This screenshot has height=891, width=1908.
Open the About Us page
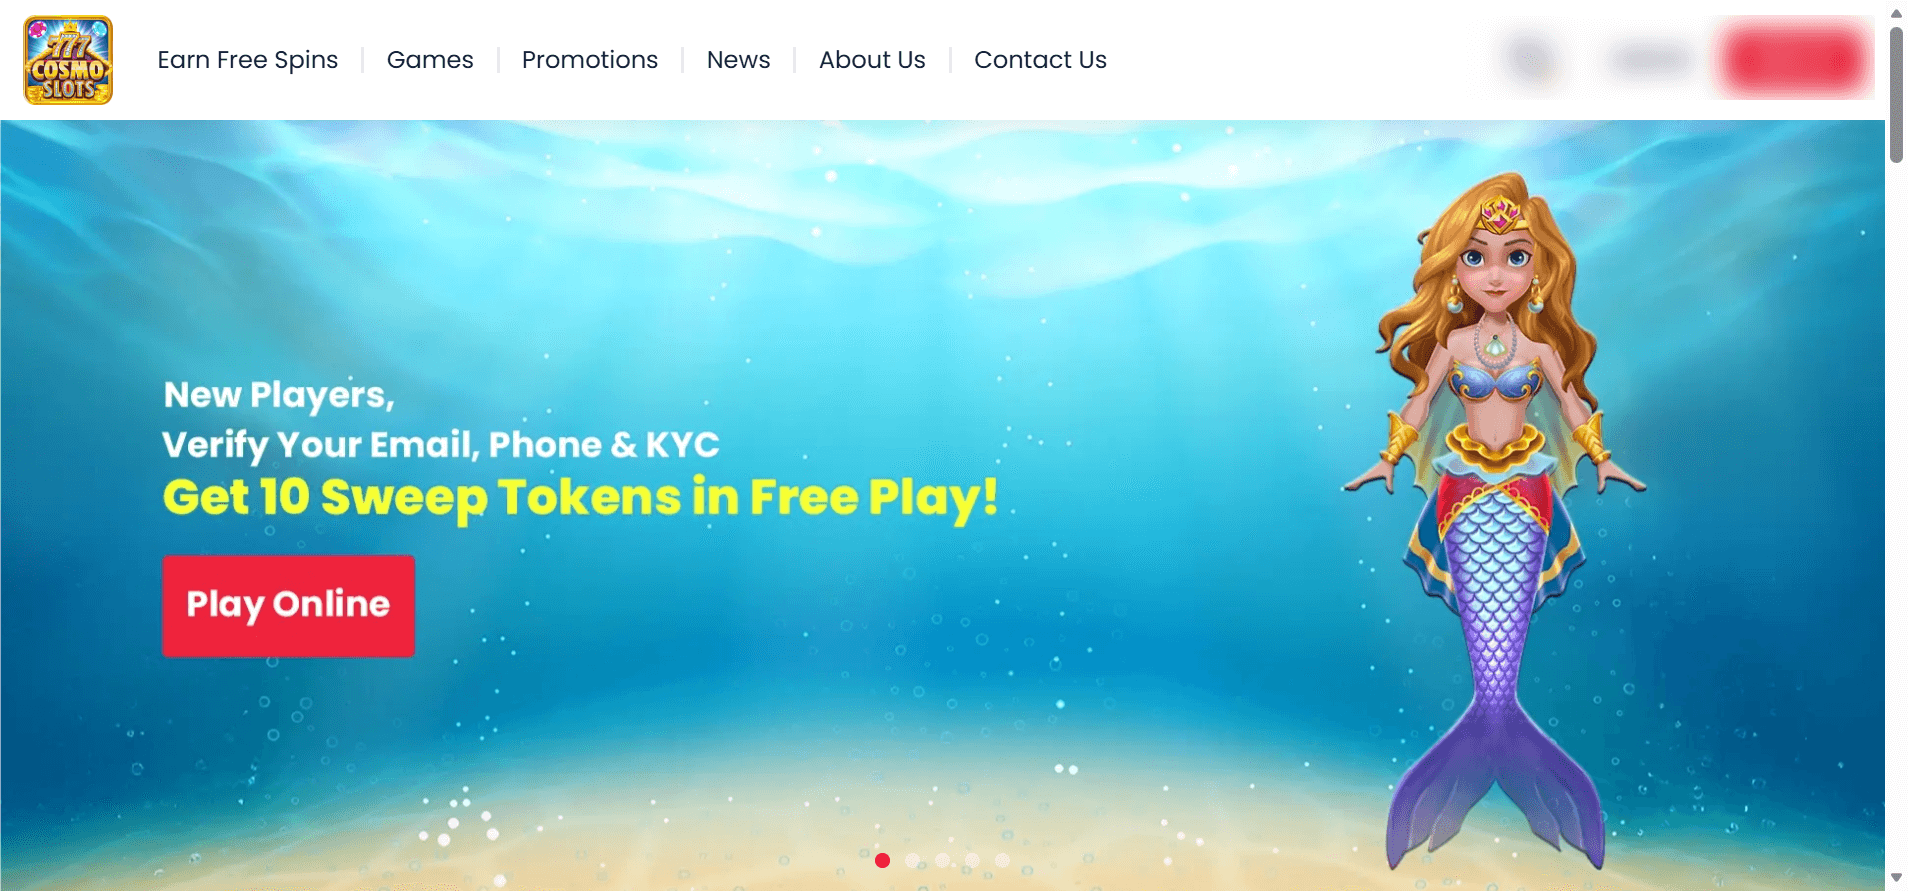[x=872, y=60]
